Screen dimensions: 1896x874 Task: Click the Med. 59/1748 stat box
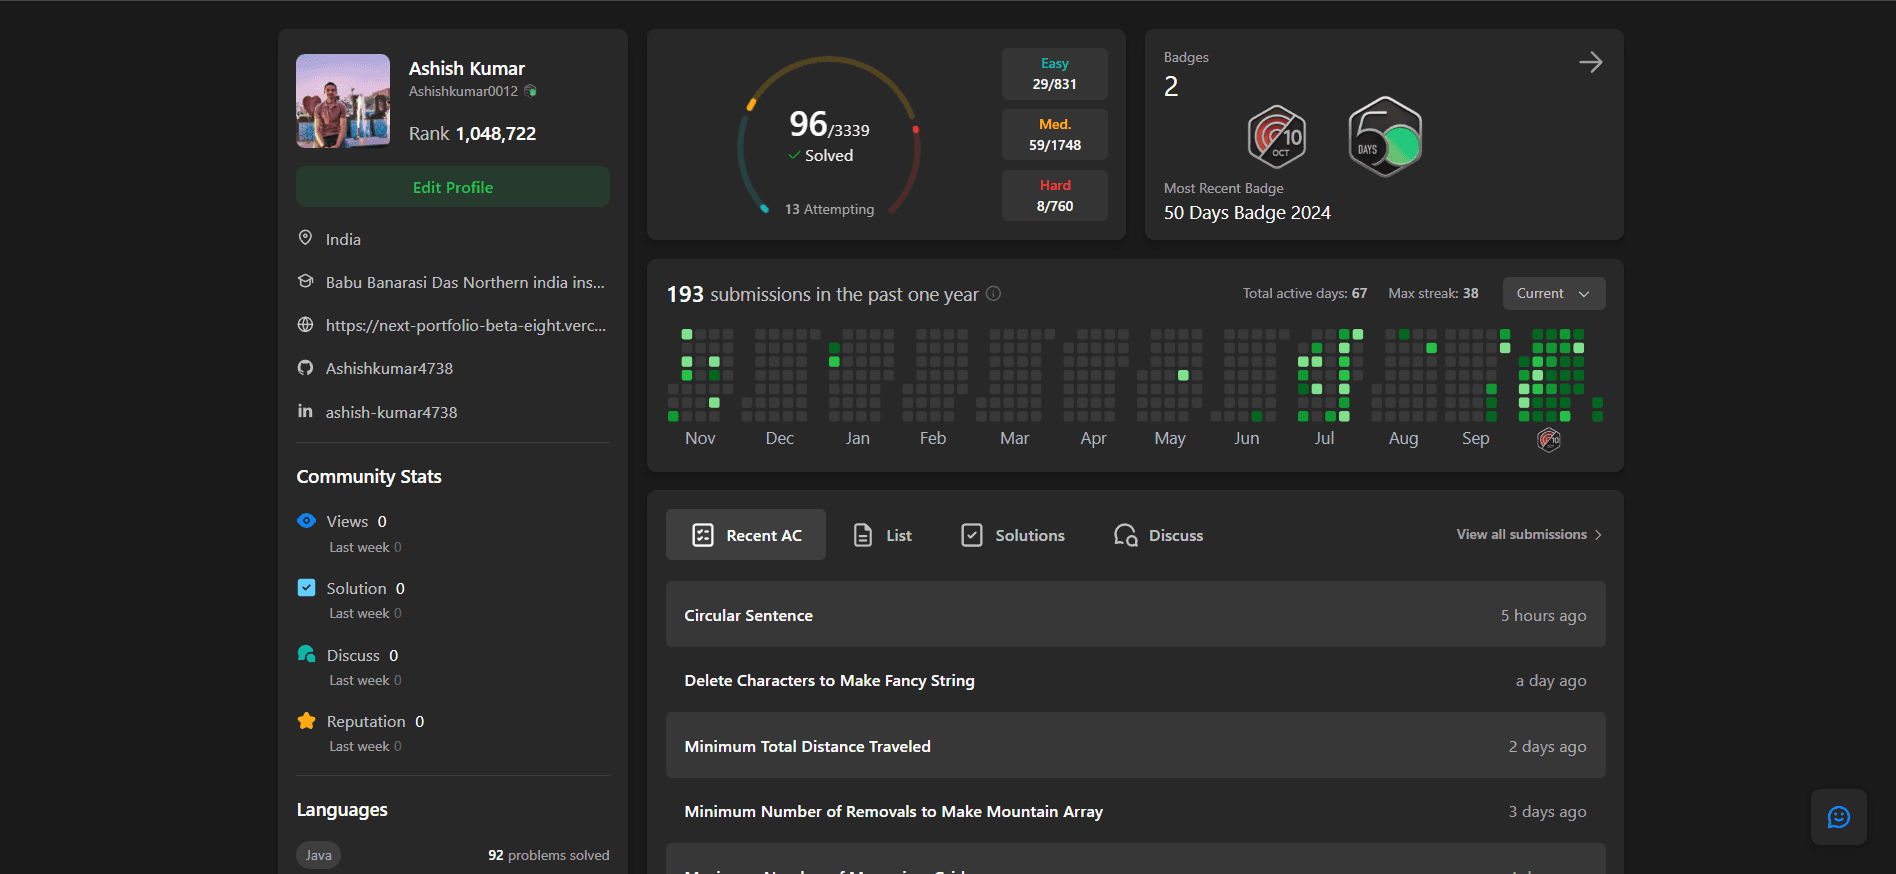tap(1055, 135)
